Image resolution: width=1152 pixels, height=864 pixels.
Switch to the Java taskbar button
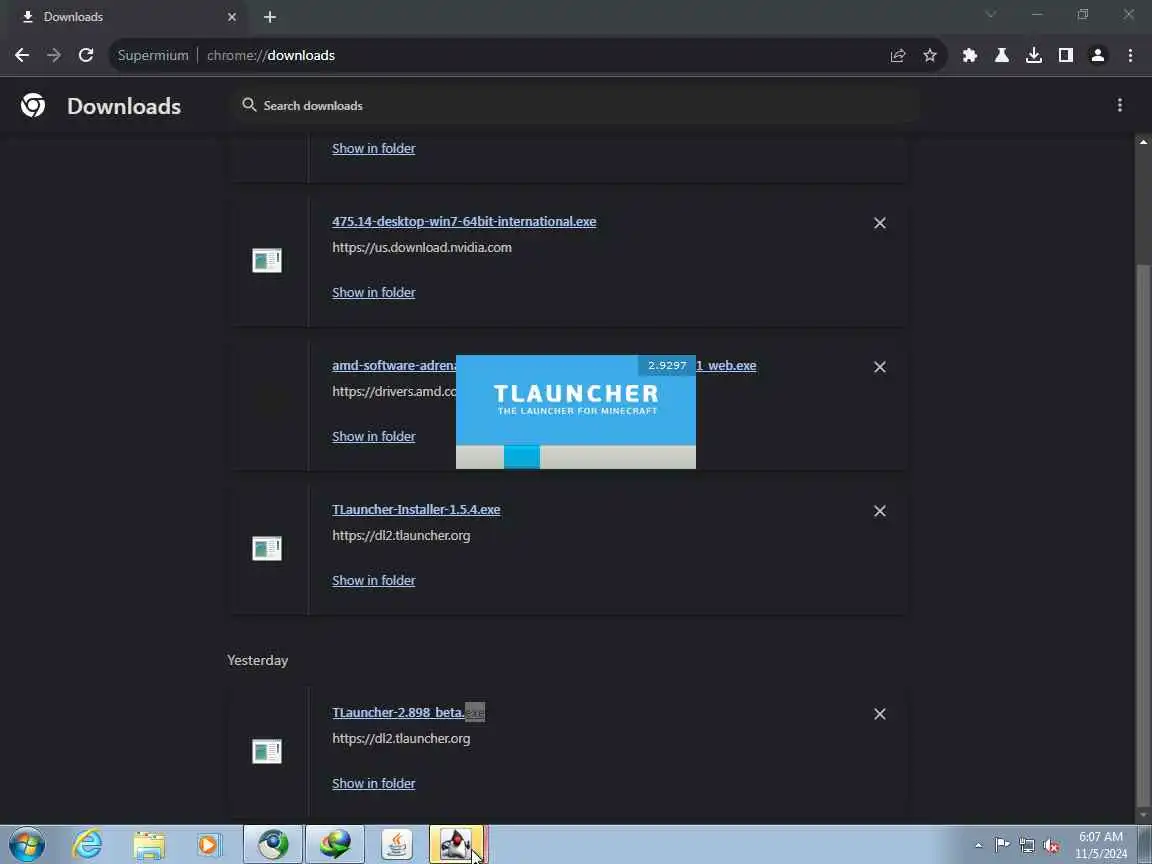tap(397, 844)
